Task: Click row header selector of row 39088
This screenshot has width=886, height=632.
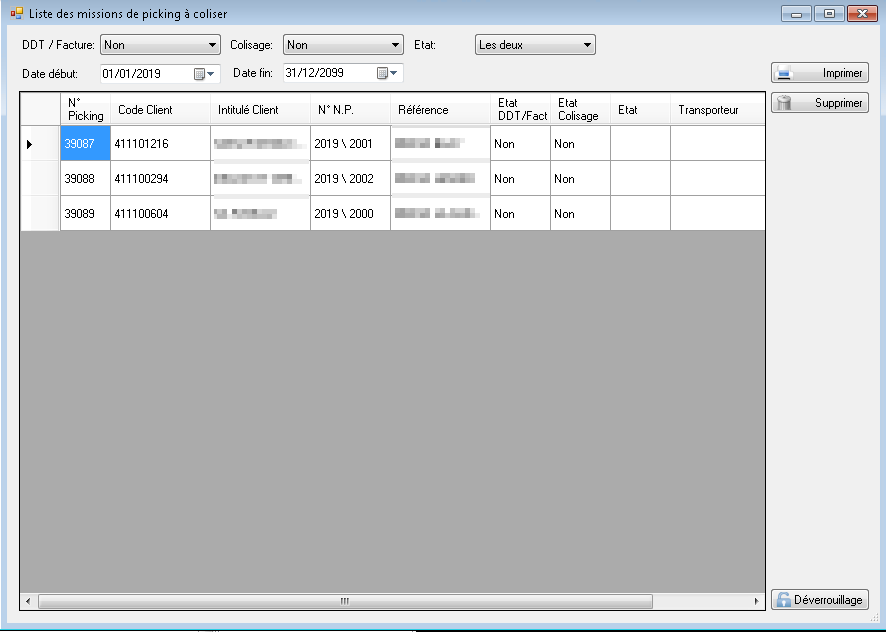Action: (x=40, y=179)
